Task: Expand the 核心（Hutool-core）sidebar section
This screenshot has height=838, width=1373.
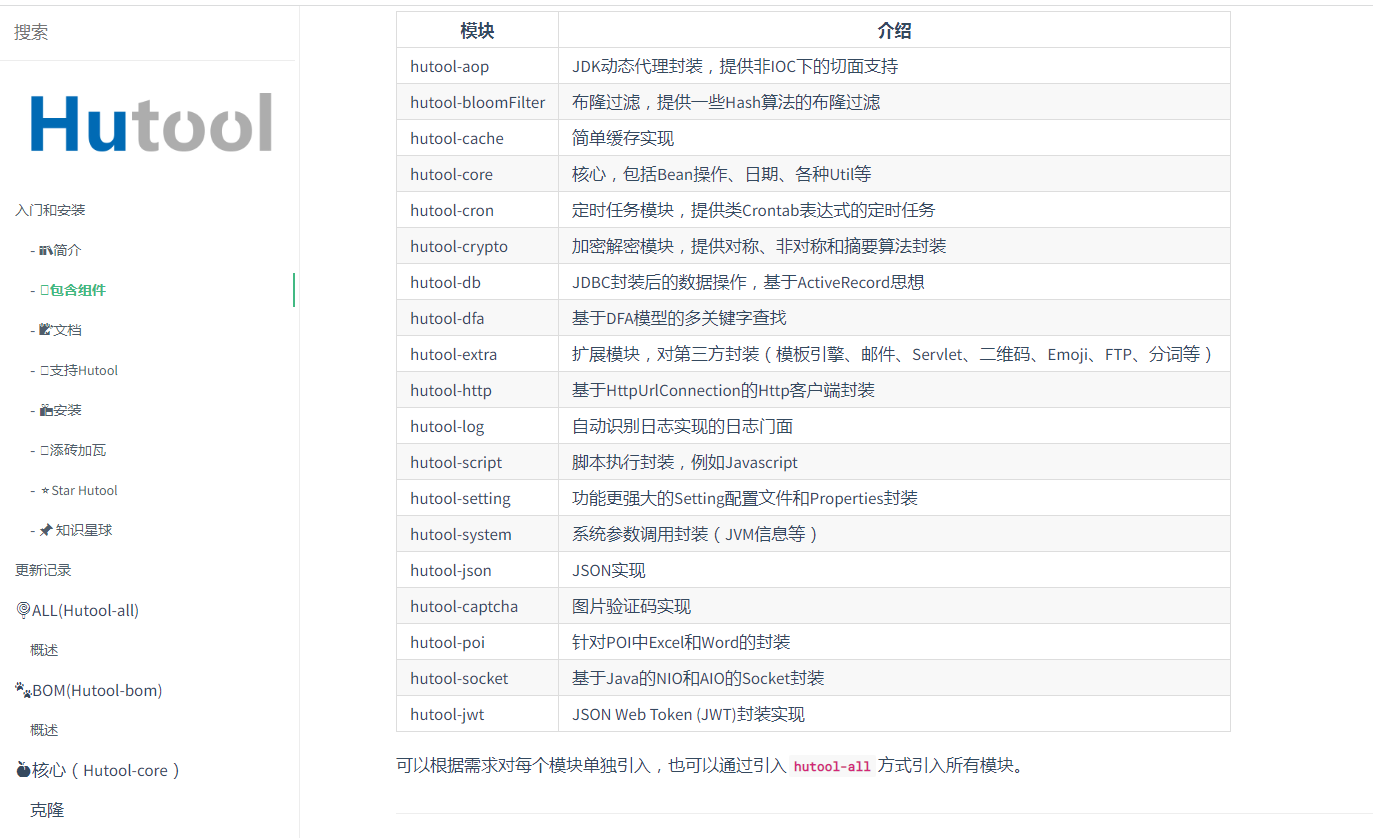Action: pyautogui.click(x=98, y=770)
